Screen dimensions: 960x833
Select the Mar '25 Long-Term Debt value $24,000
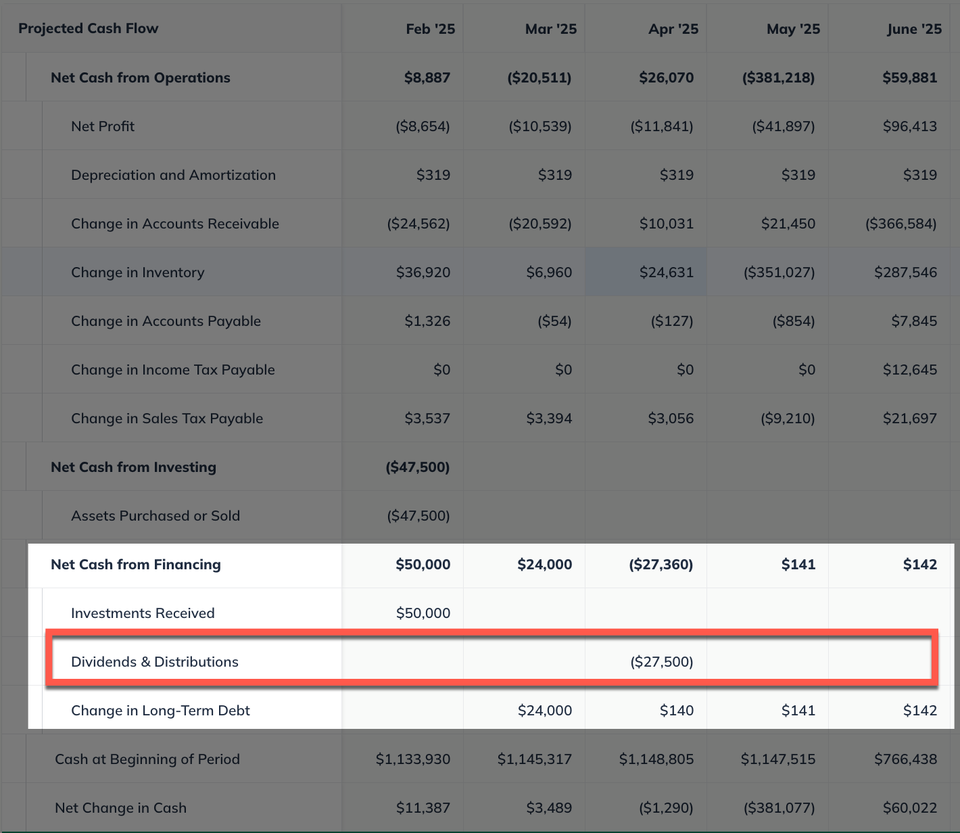point(545,711)
